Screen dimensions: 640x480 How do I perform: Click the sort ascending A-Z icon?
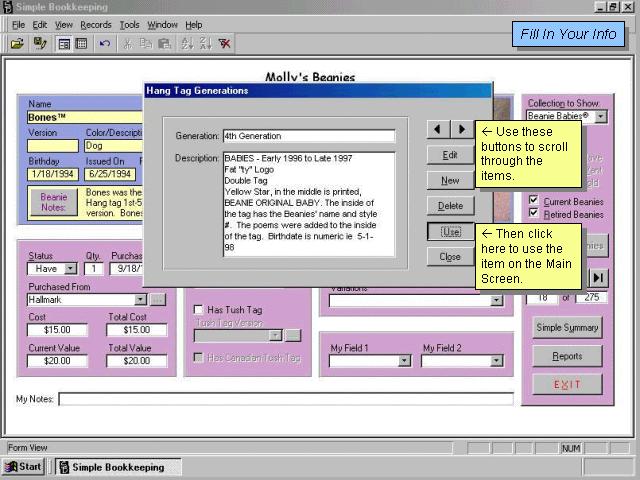[186, 44]
